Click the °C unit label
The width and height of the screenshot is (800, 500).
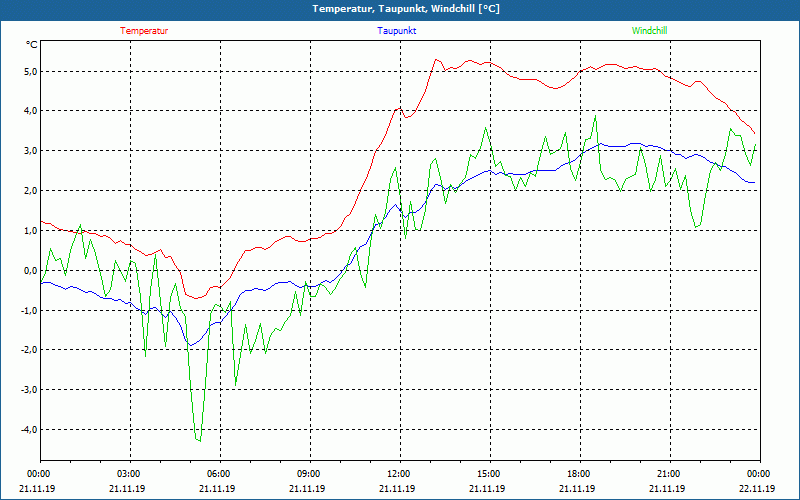click(x=32, y=45)
